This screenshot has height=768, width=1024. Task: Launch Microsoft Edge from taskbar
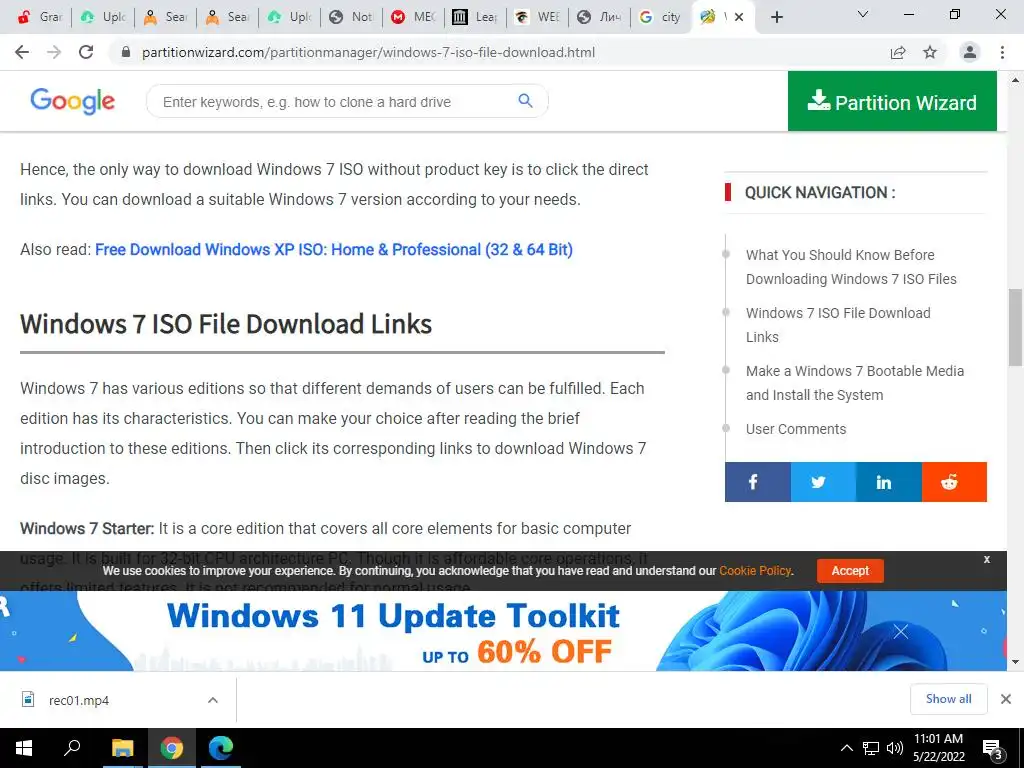221,748
